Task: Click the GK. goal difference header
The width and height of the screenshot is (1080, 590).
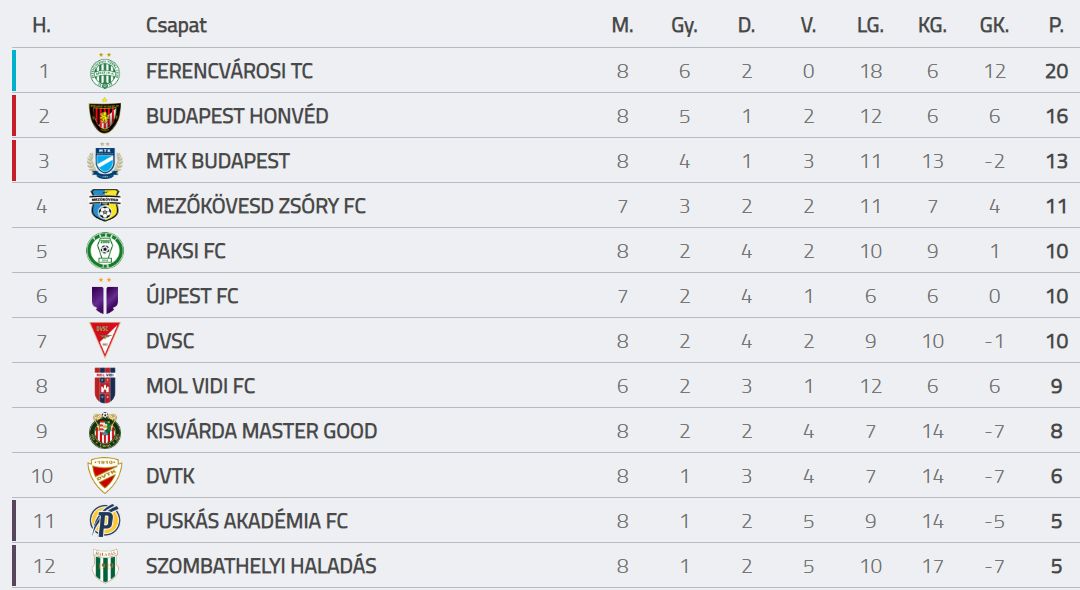Action: (994, 25)
